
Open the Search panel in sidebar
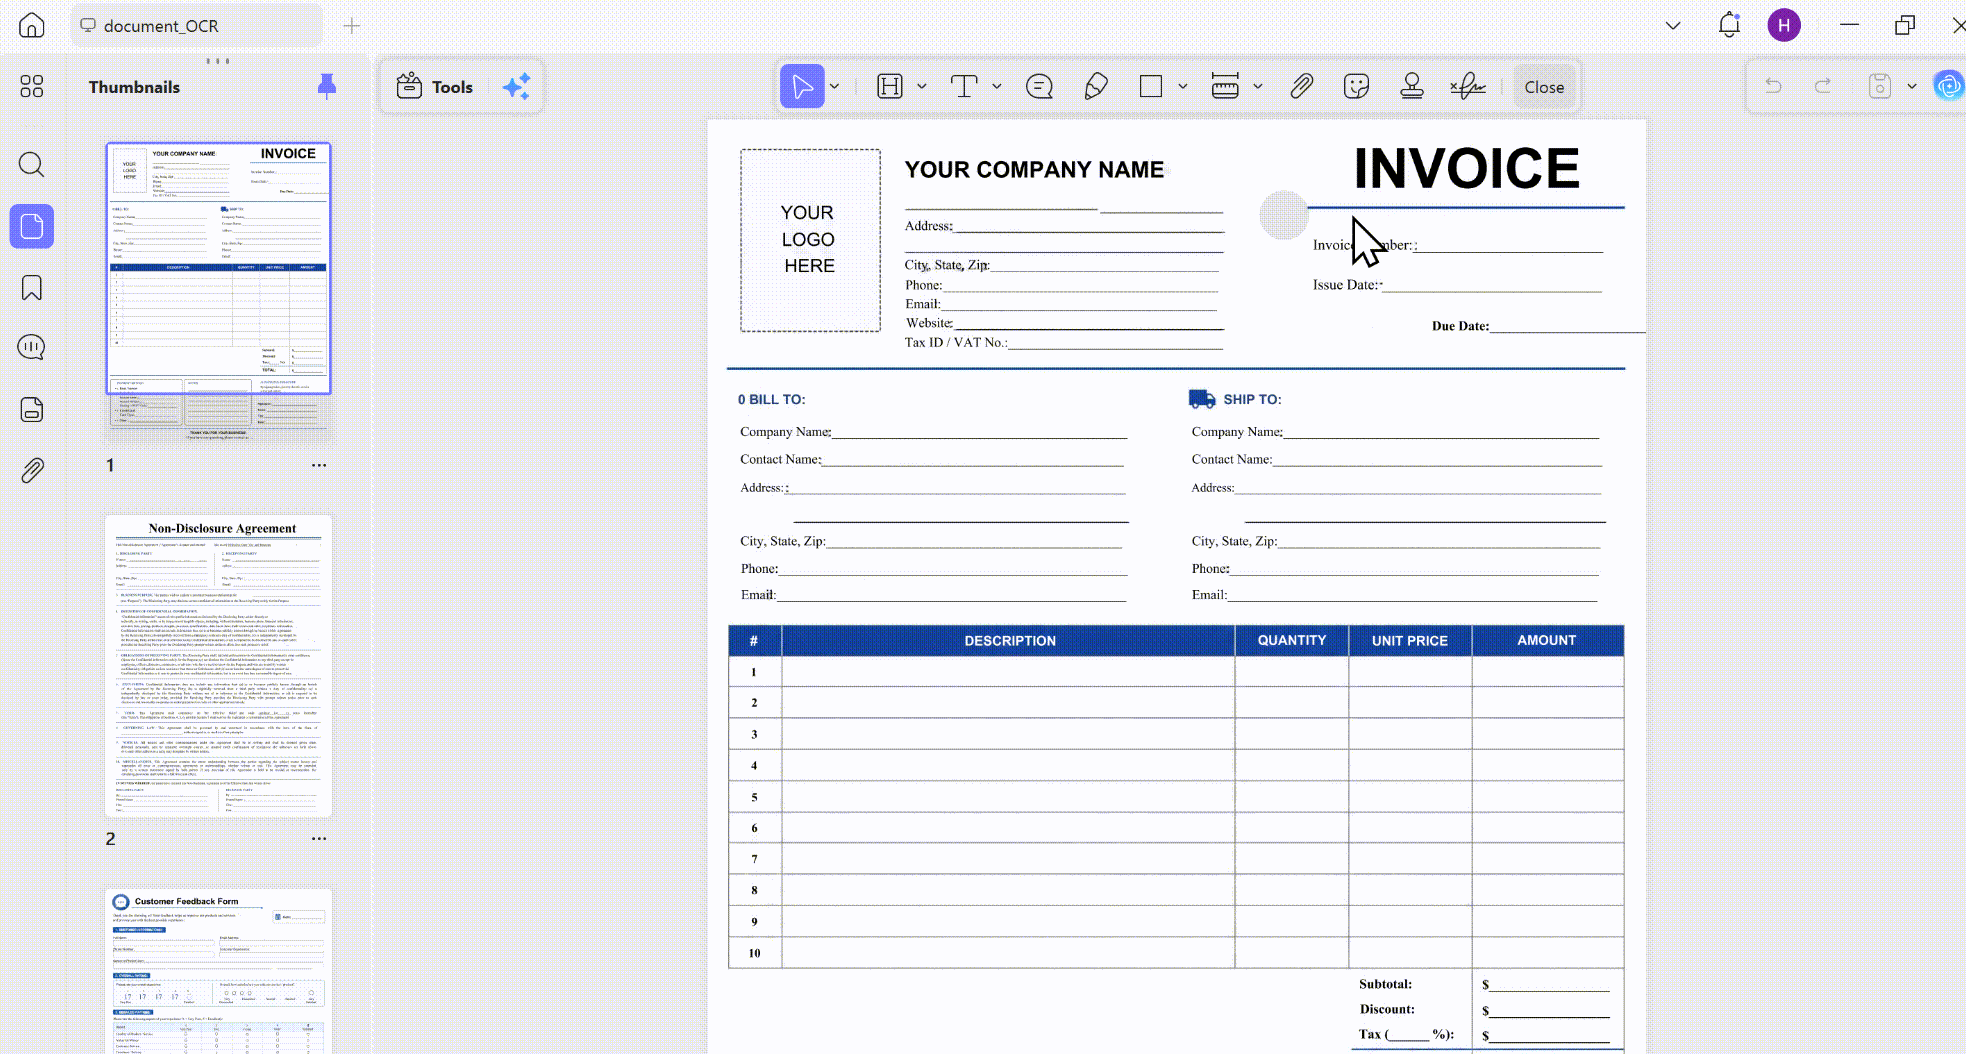[x=32, y=164]
